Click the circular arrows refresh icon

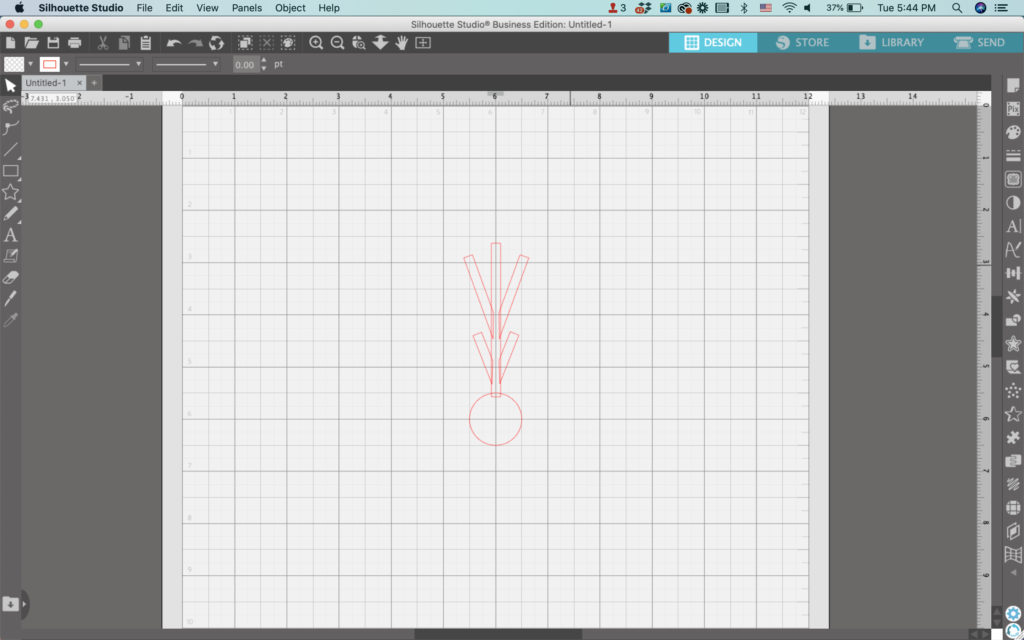216,43
